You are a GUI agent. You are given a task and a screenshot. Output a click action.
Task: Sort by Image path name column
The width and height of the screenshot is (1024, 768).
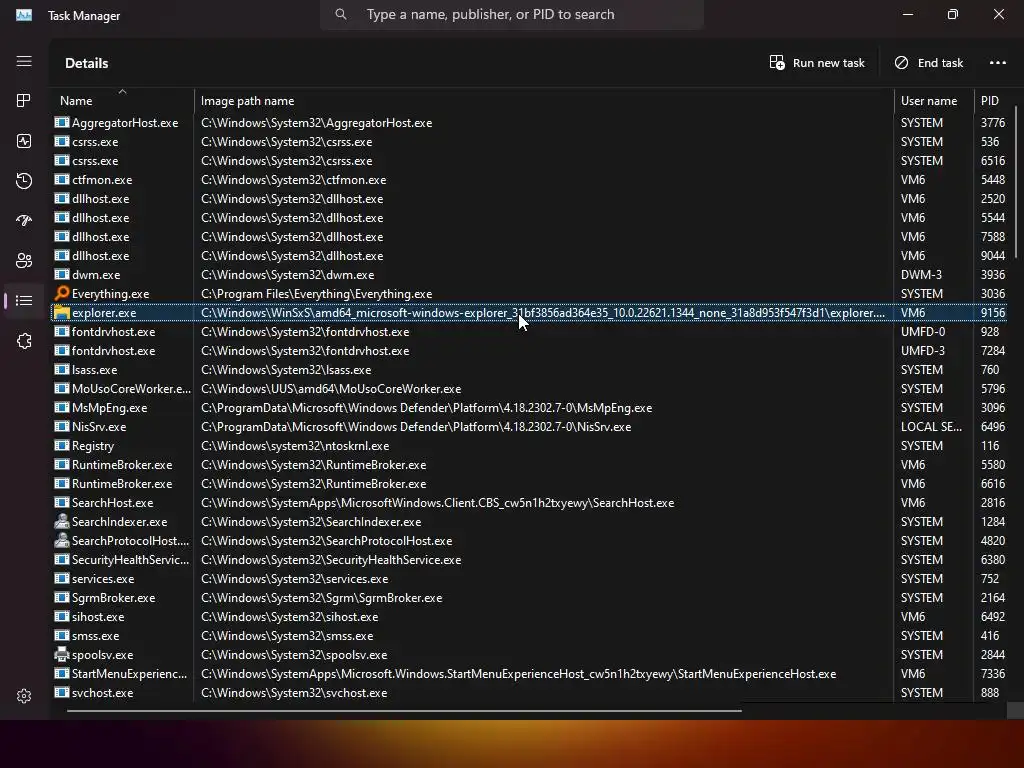(x=544, y=101)
